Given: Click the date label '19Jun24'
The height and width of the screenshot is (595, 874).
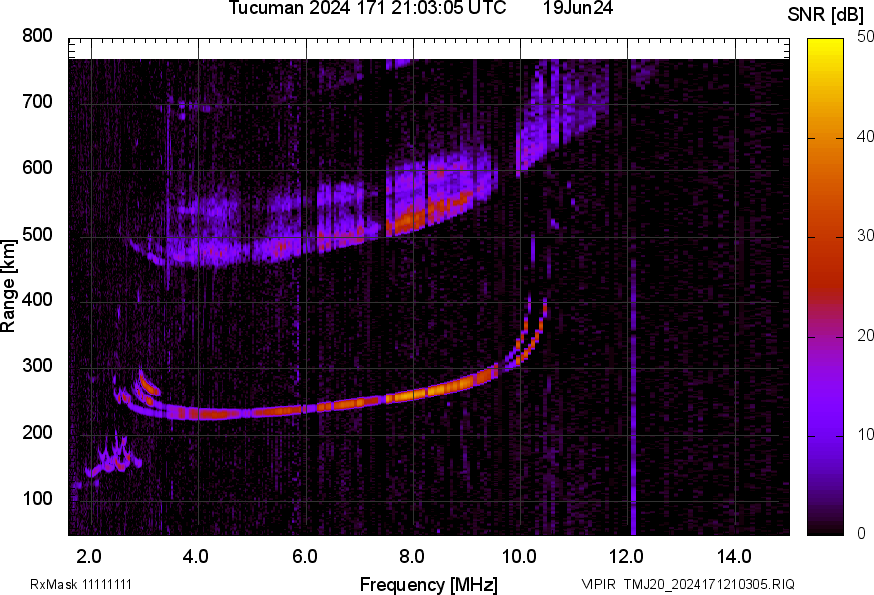Looking at the screenshot, I should 578,8.
